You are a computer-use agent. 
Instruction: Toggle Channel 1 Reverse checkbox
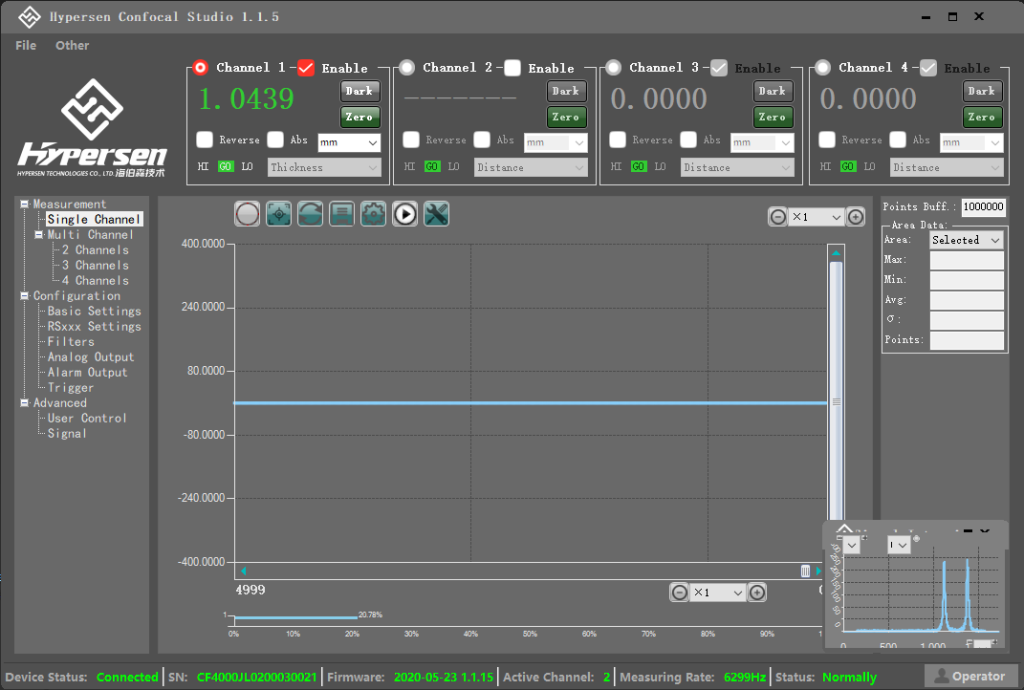205,140
